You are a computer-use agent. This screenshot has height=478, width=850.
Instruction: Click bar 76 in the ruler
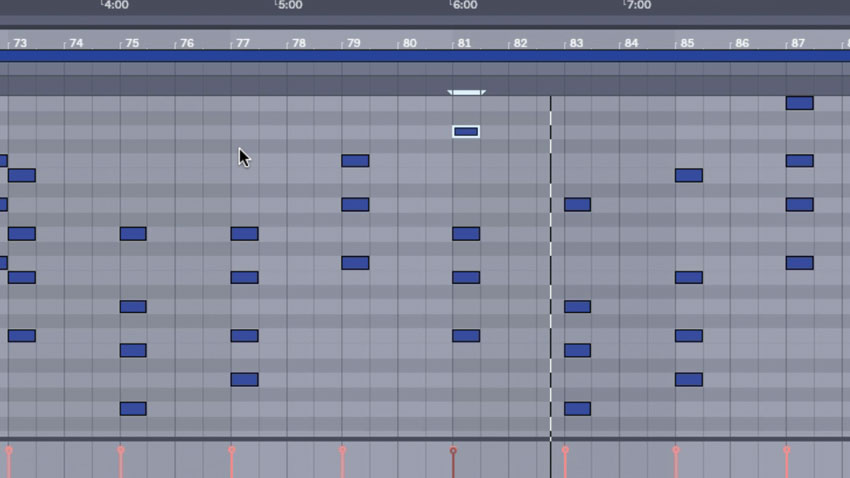point(187,43)
